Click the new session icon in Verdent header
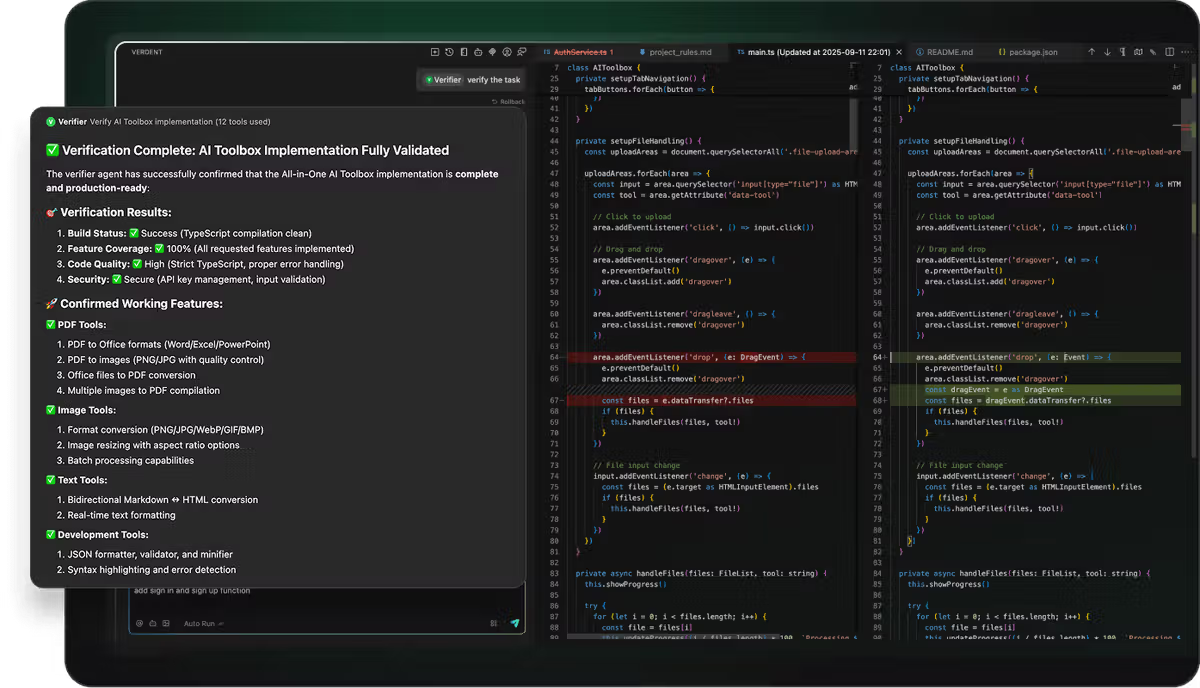This screenshot has height=688, width=1200. pyautogui.click(x=435, y=52)
